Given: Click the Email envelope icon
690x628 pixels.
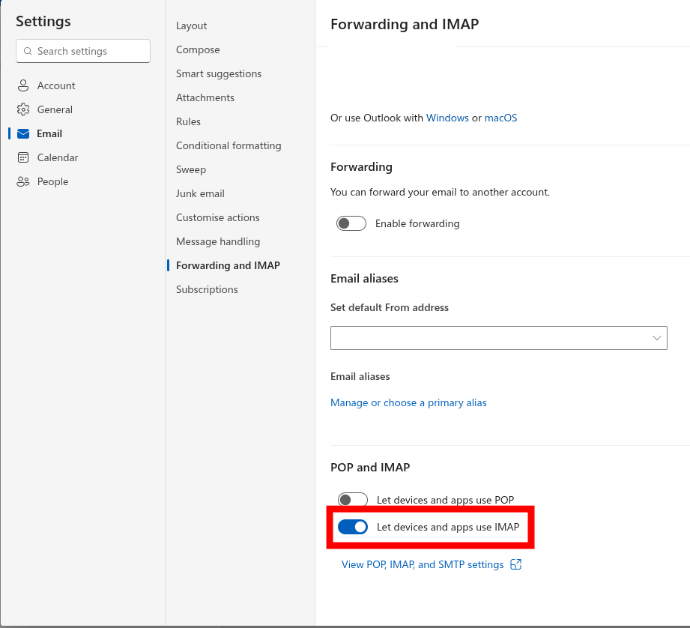Looking at the screenshot, I should (x=23, y=134).
